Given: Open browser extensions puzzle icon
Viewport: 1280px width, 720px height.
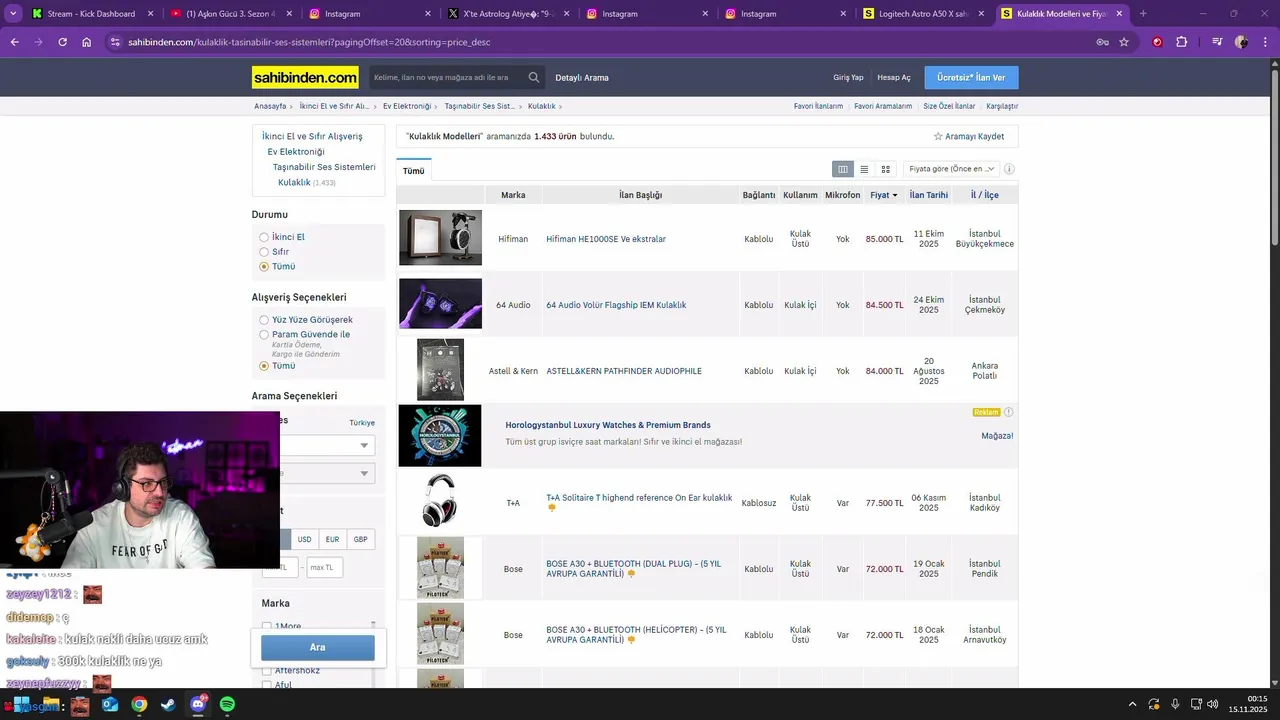Looking at the screenshot, I should [1182, 42].
